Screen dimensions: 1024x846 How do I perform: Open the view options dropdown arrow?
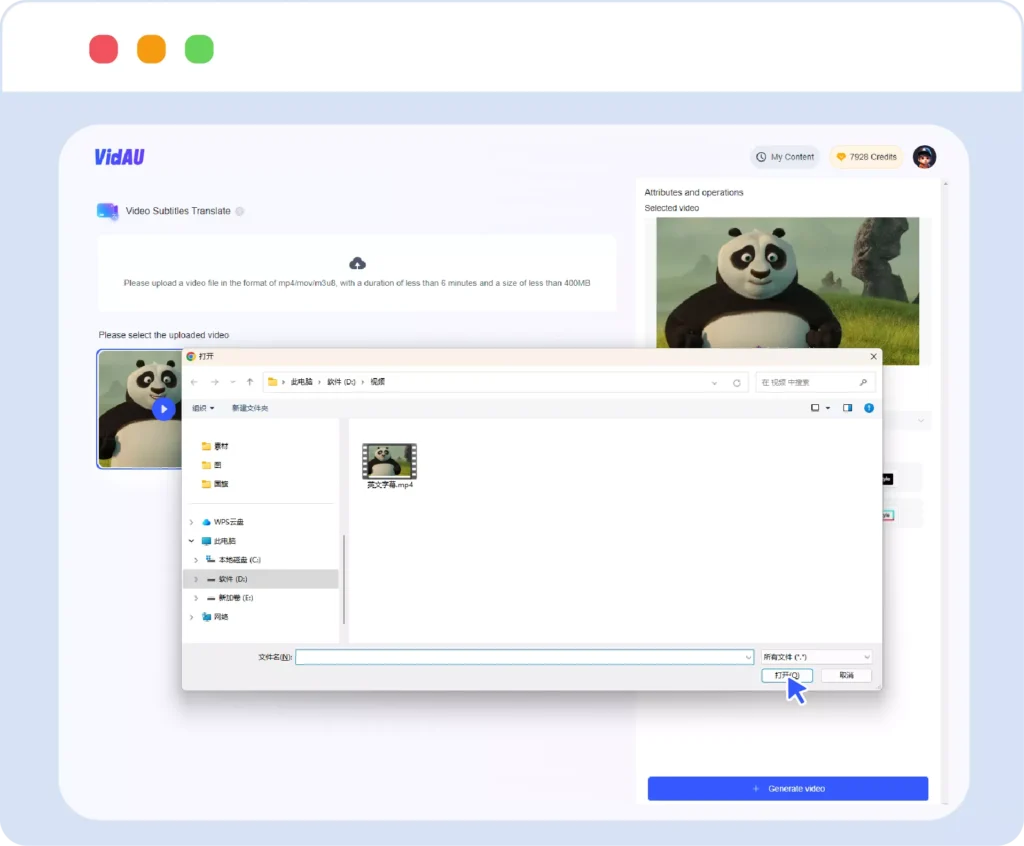[828, 408]
